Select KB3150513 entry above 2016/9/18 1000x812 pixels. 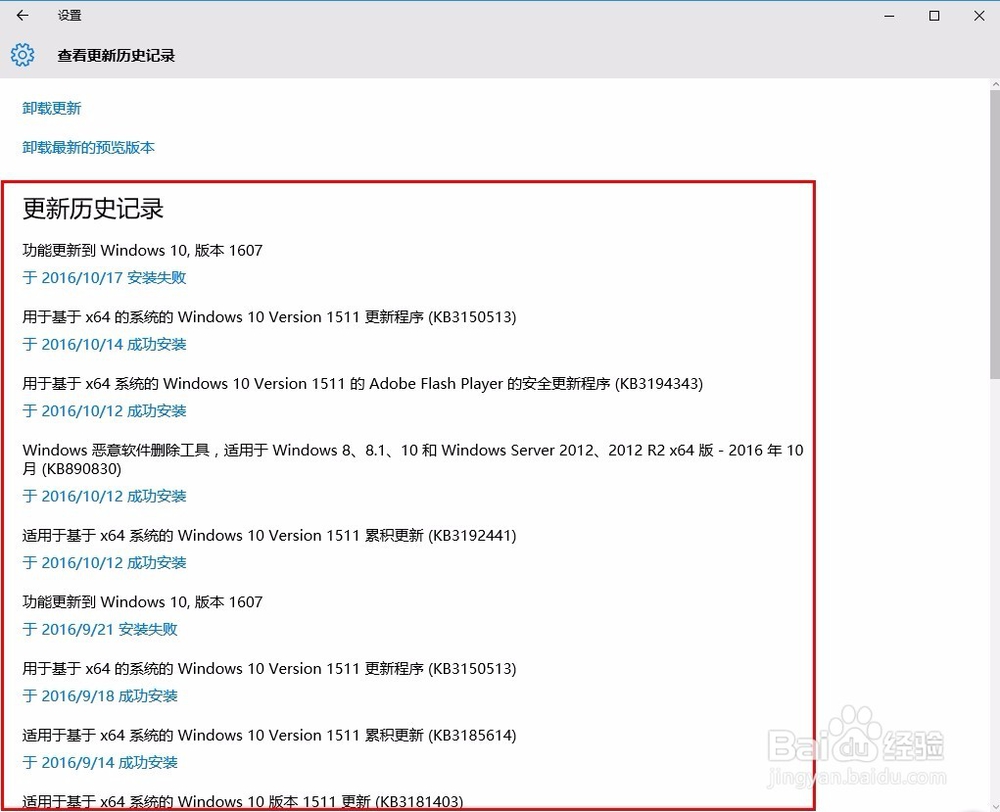269,668
